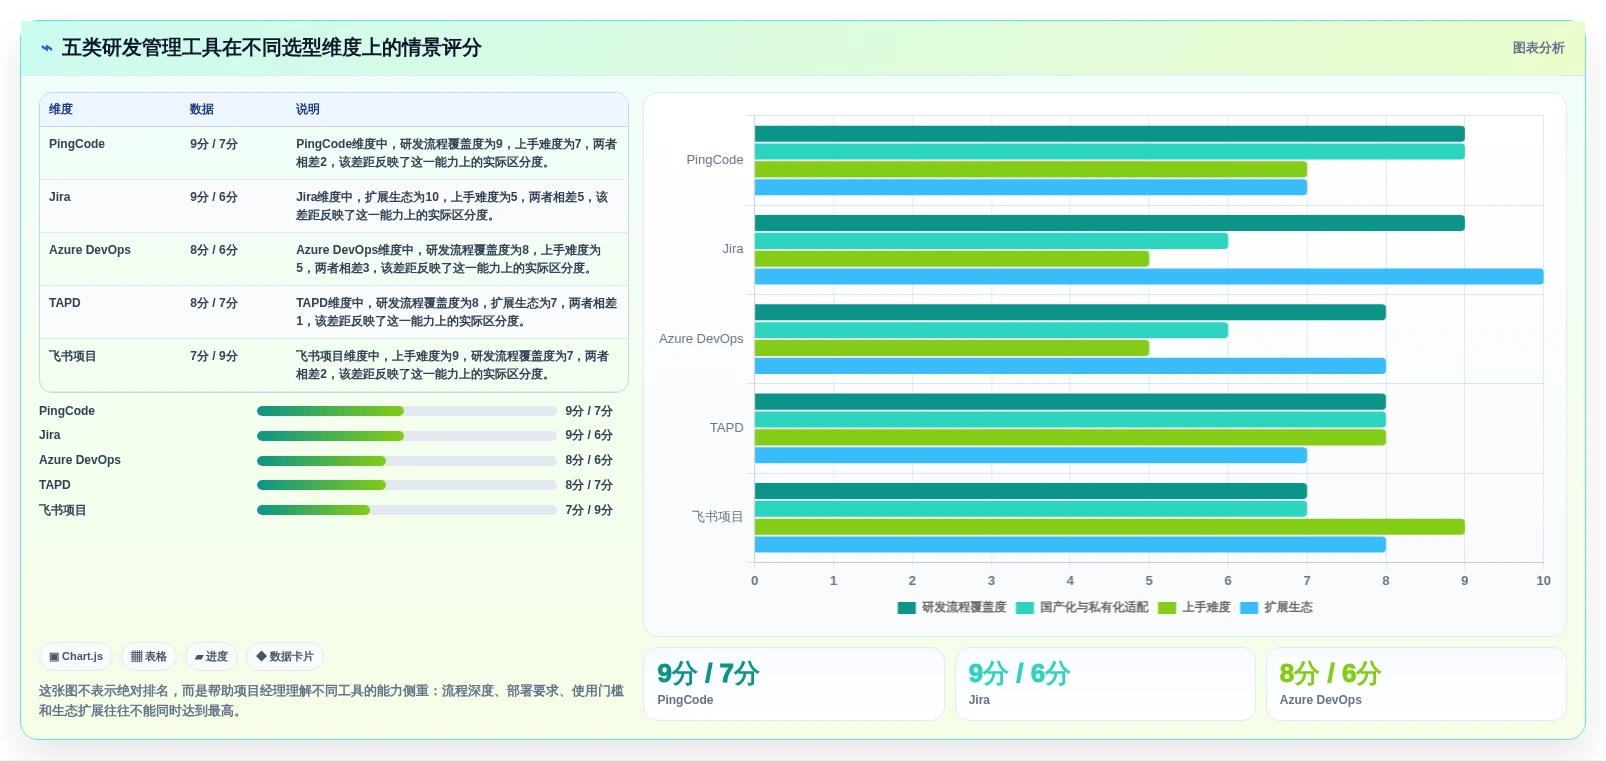This screenshot has height=761, width=1606.
Task: Click the 数据 column header
Action: pyautogui.click(x=202, y=110)
